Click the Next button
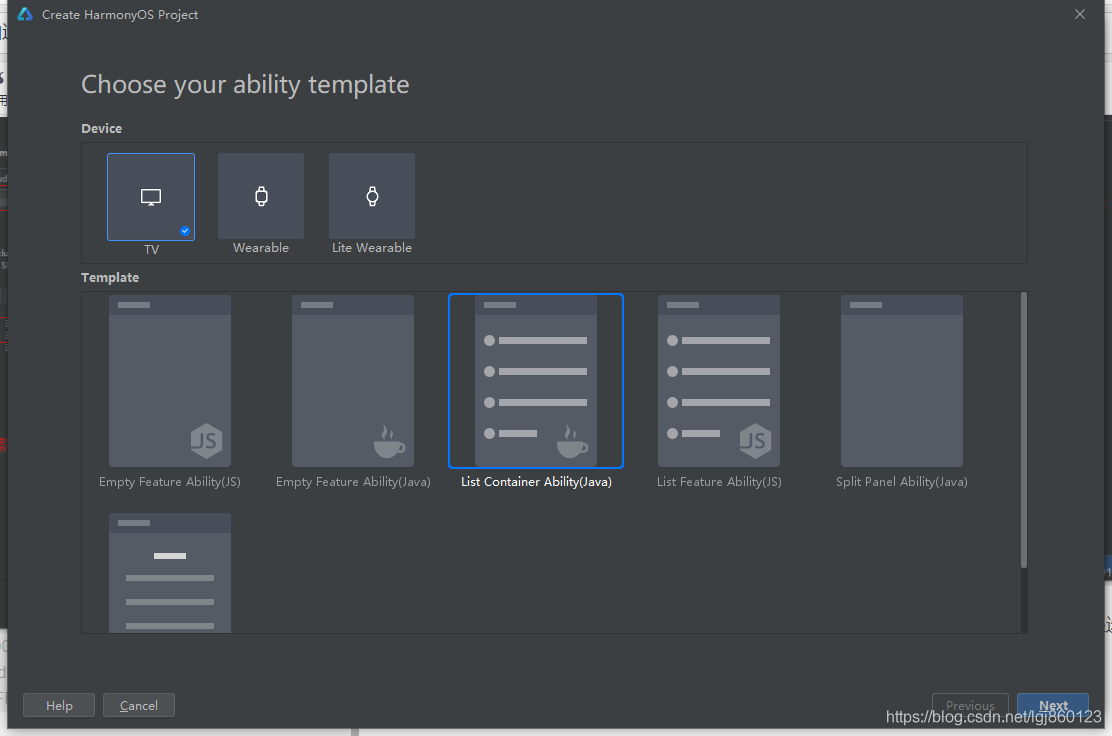Viewport: 1112px width, 736px height. click(1053, 706)
